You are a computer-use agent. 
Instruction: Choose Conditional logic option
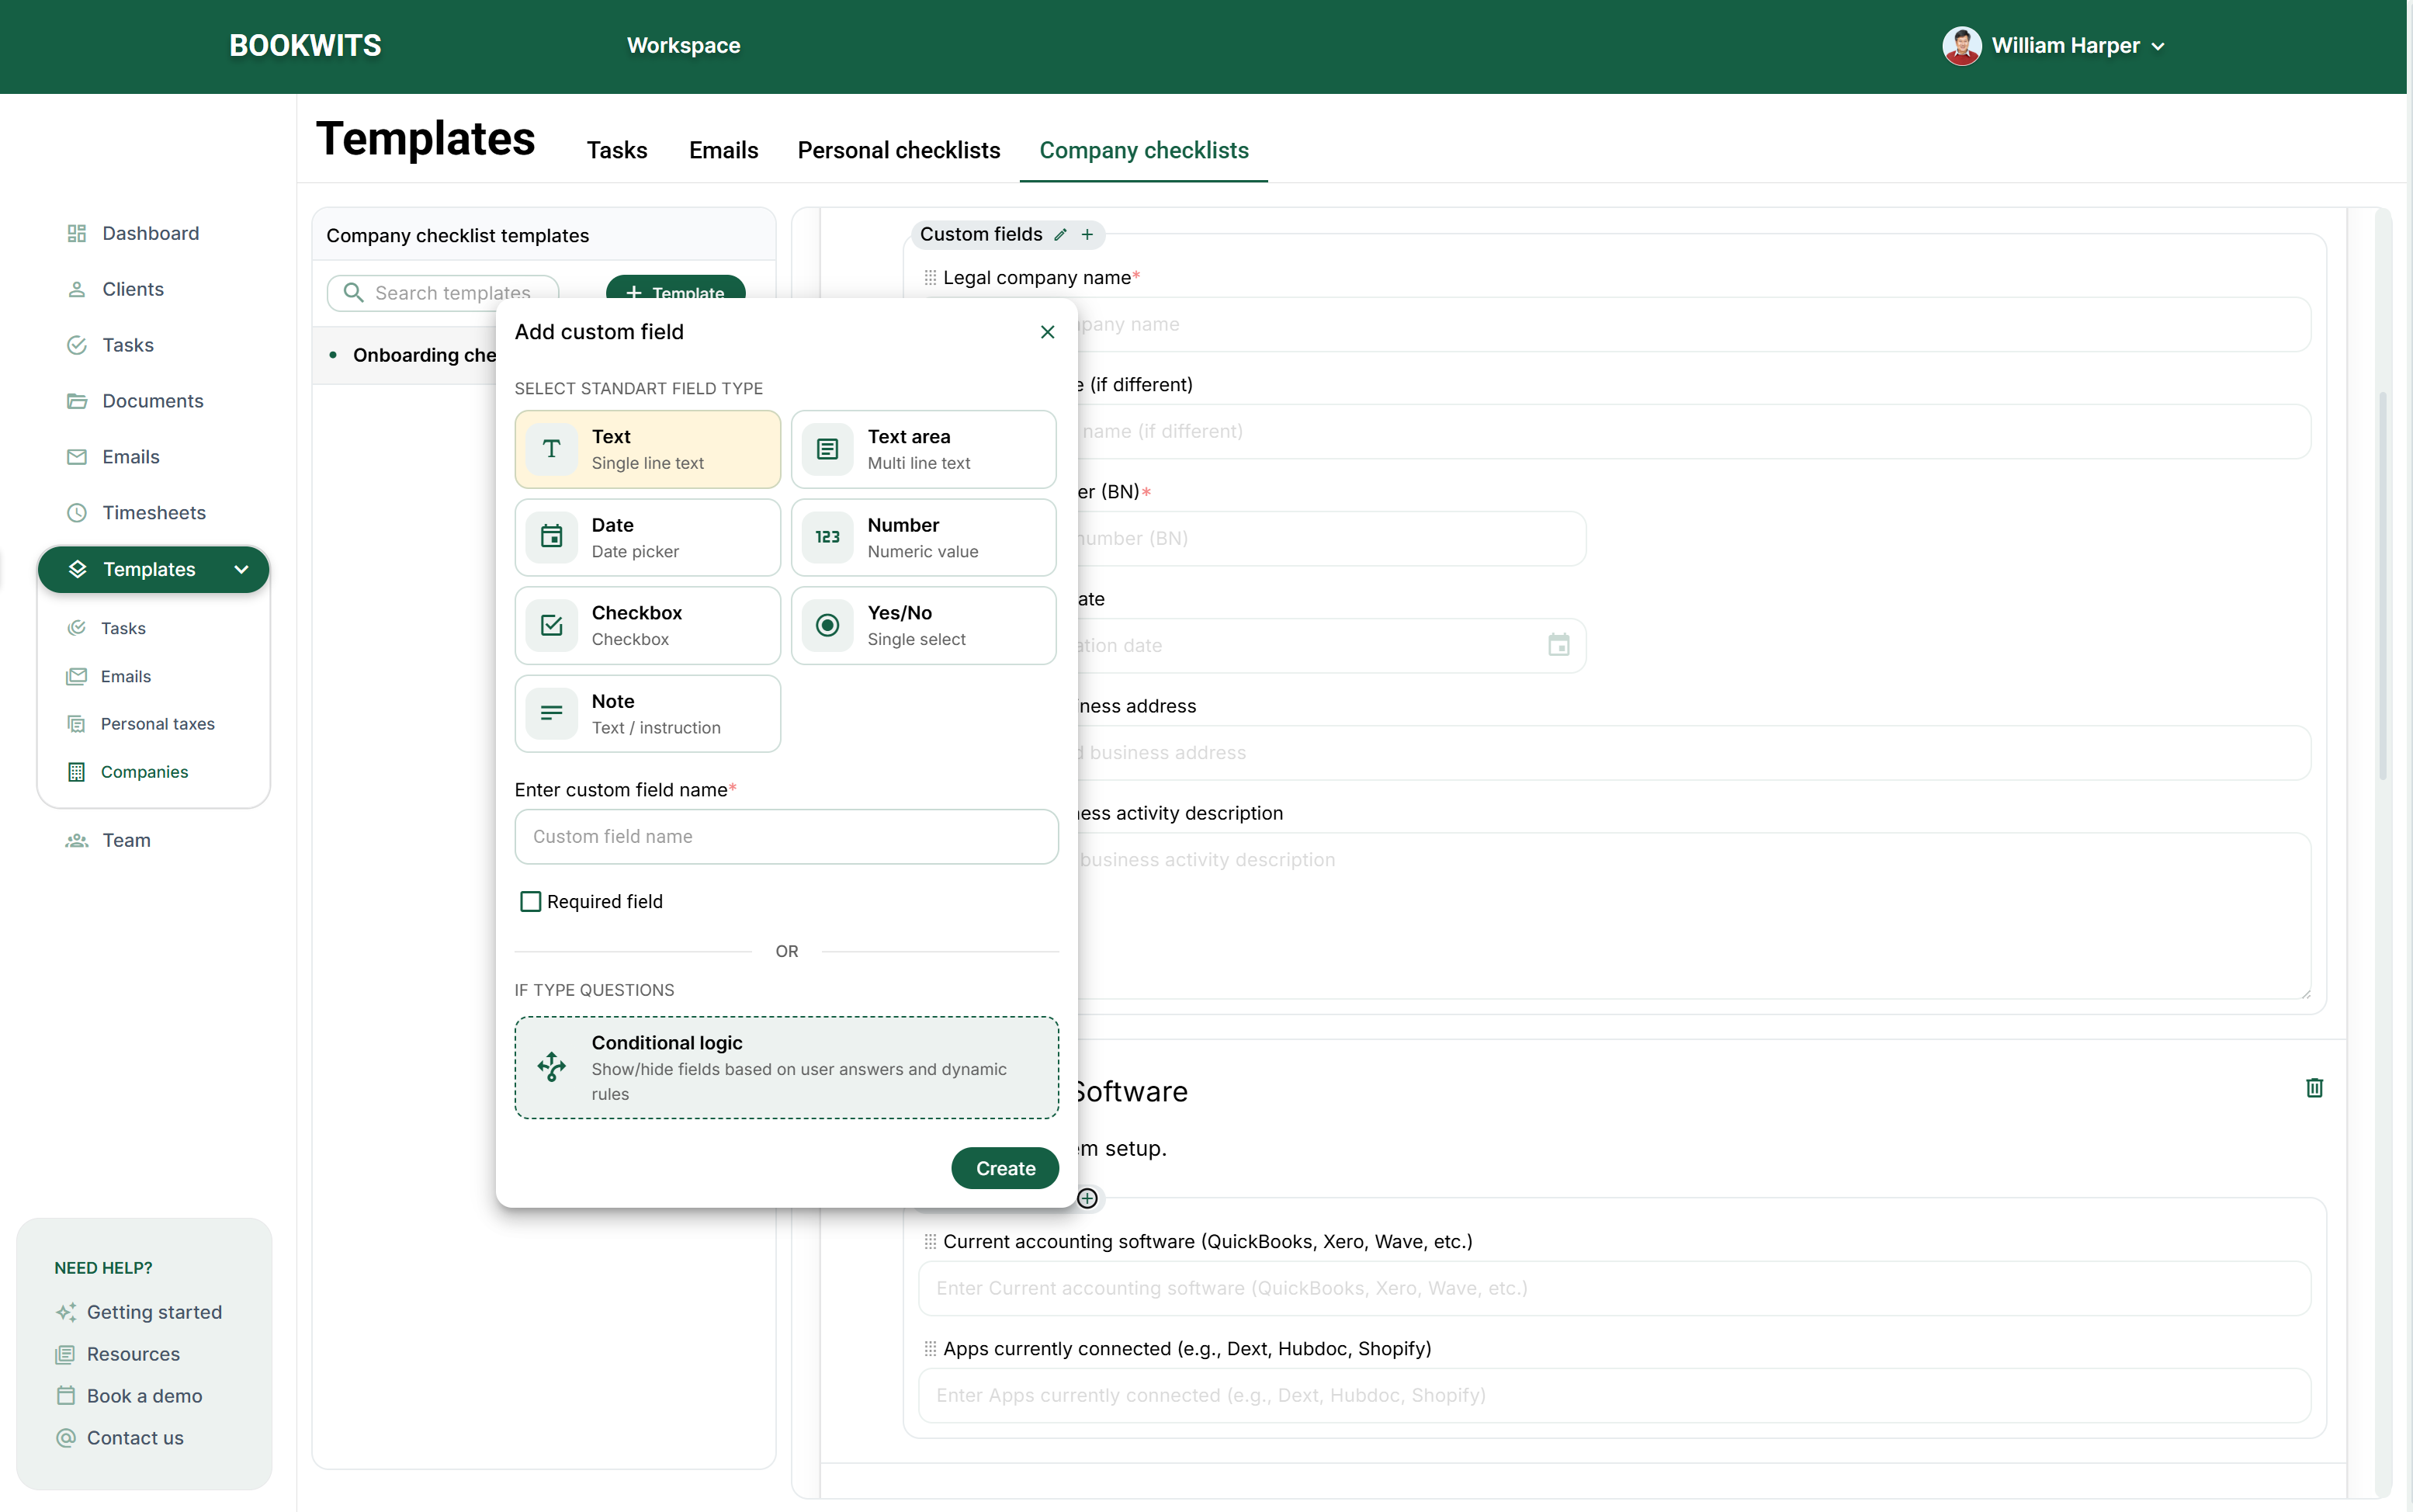pyautogui.click(x=786, y=1067)
